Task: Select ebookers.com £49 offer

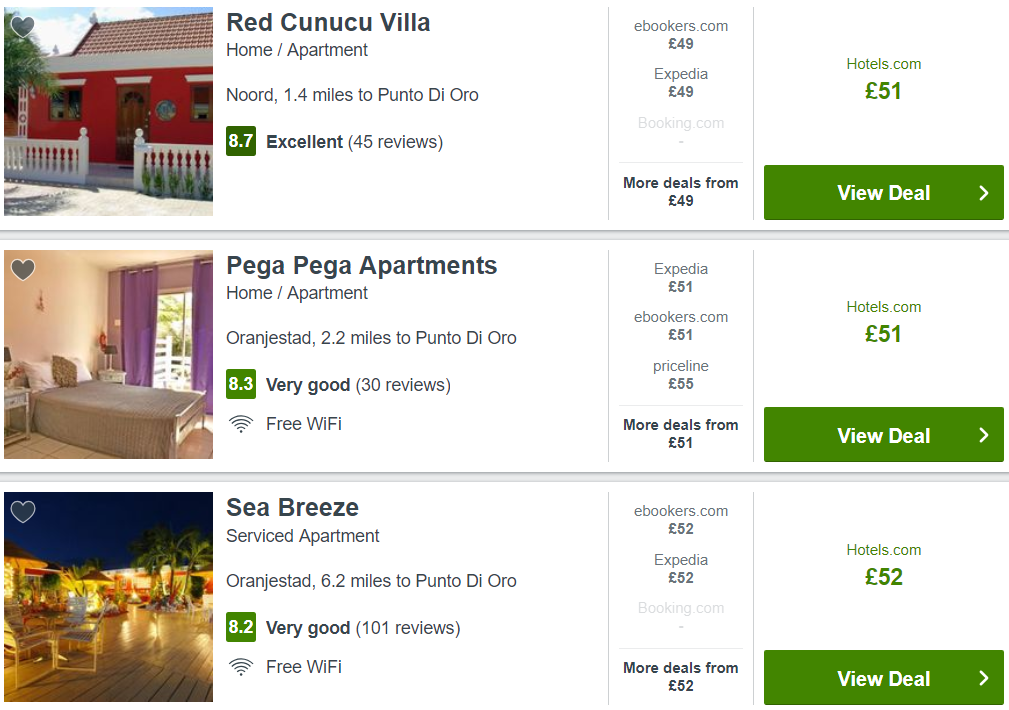Action: coord(681,35)
